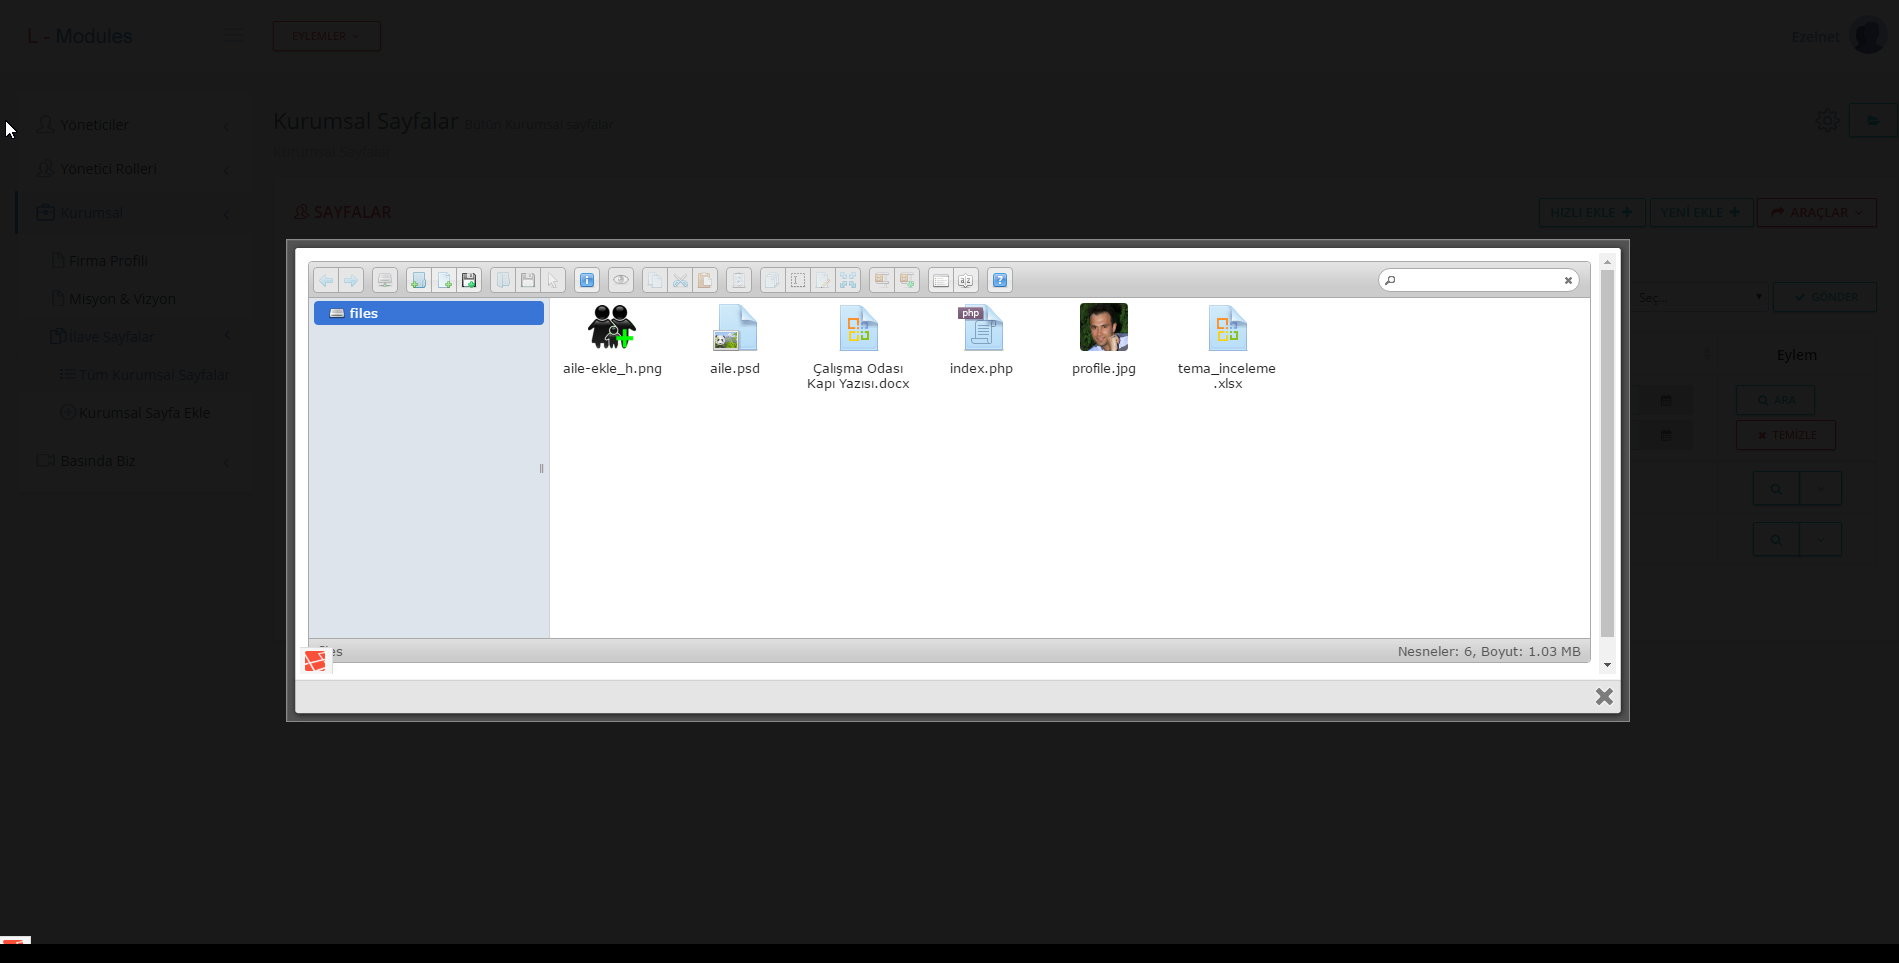
Task: Open Kurumsal Sayfa Ekle in background sidebar
Action: (x=135, y=413)
